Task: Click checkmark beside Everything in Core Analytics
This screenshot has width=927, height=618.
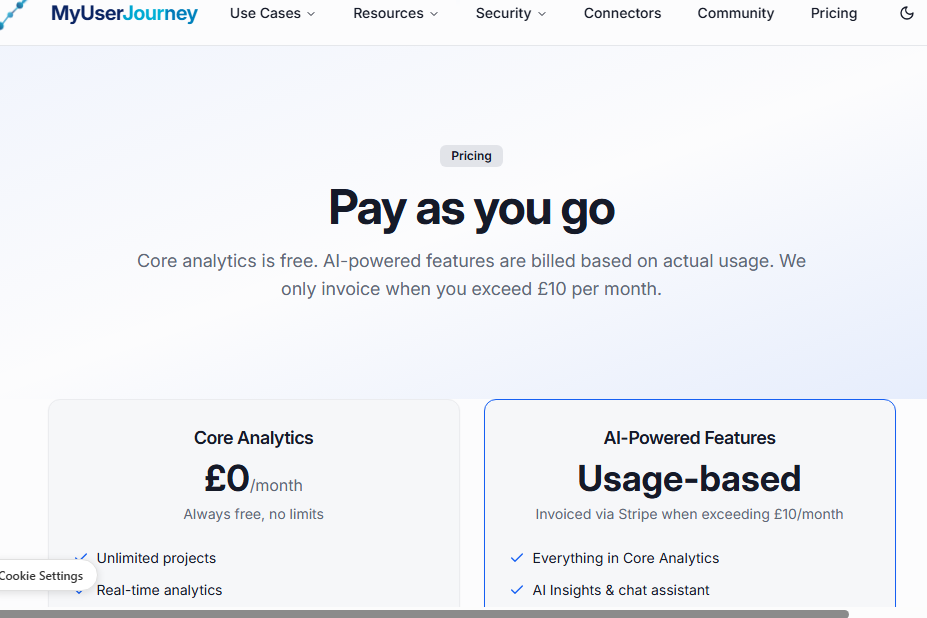Action: pos(517,558)
